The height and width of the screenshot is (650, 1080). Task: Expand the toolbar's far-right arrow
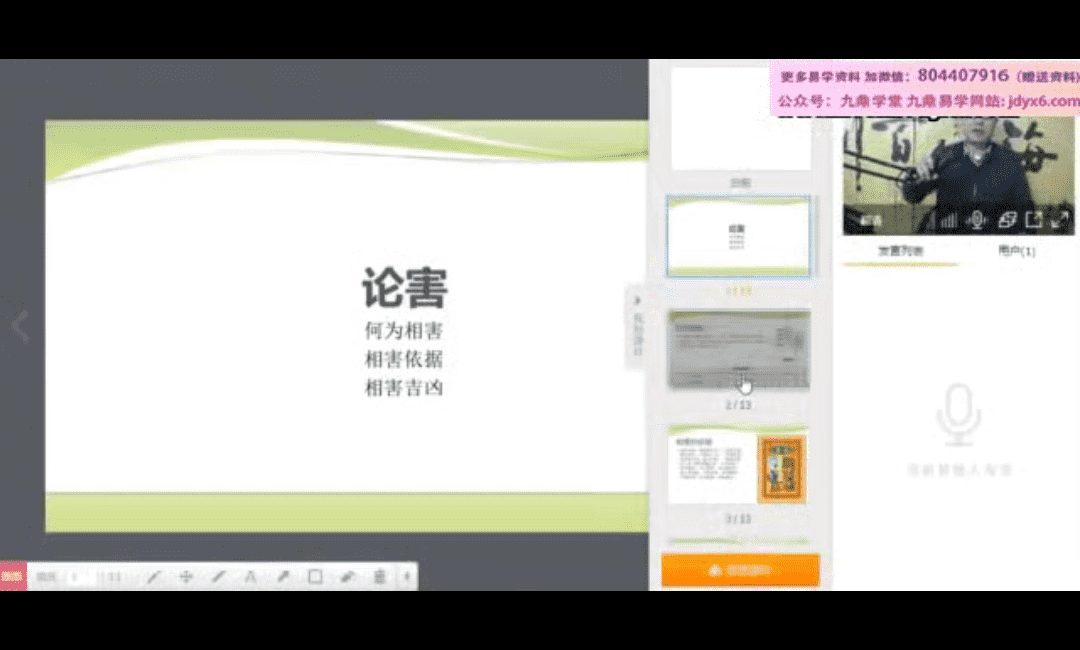(x=407, y=577)
